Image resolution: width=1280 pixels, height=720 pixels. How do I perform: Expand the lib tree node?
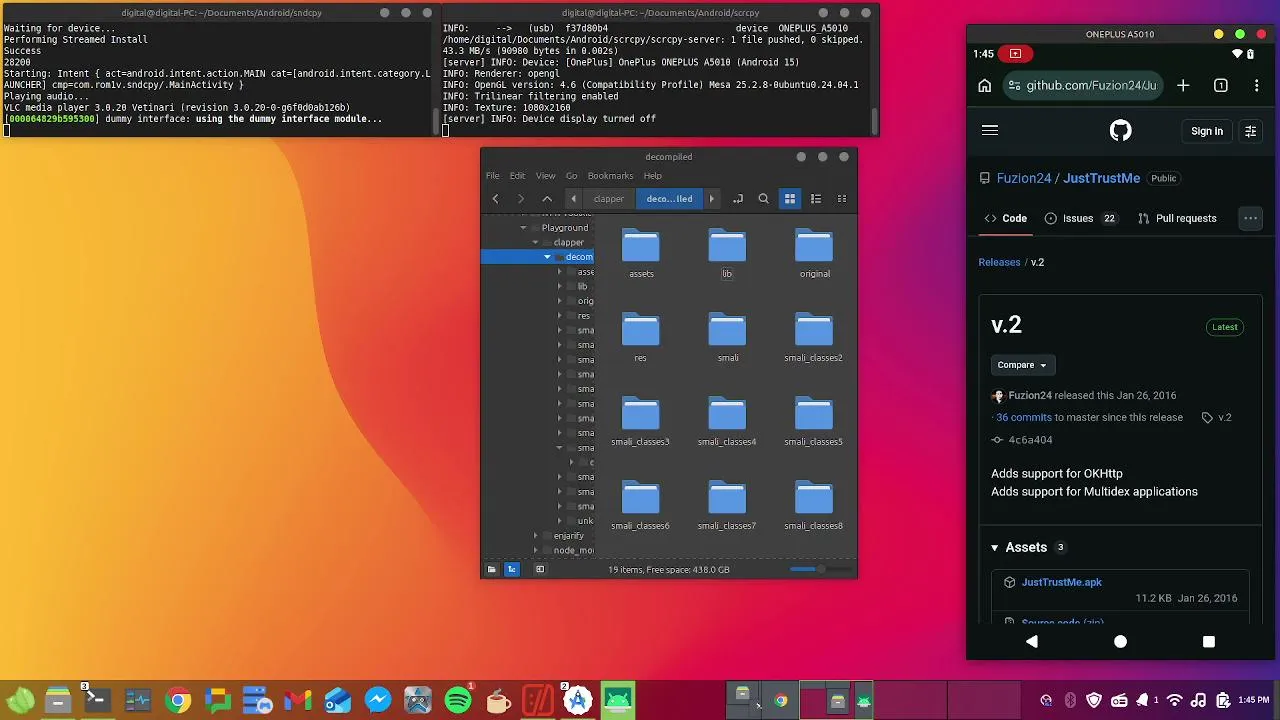point(559,287)
